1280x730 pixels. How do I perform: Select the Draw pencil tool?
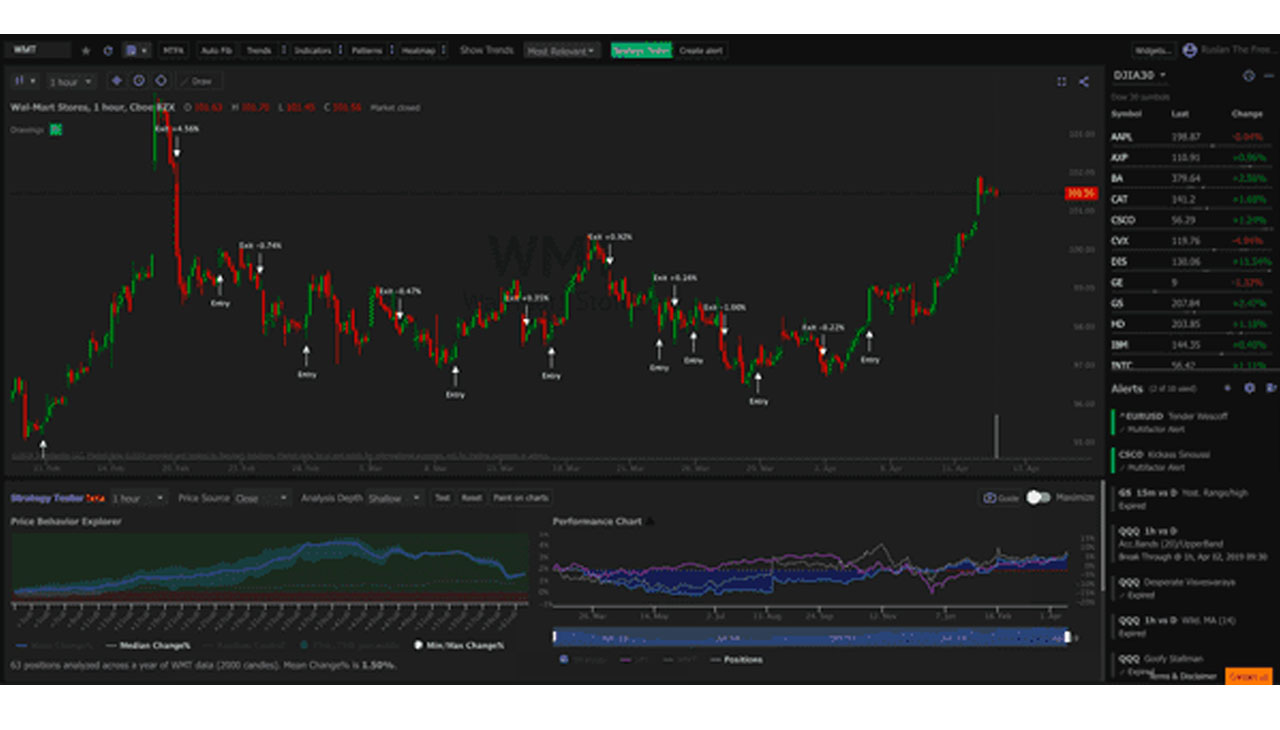tap(198, 81)
